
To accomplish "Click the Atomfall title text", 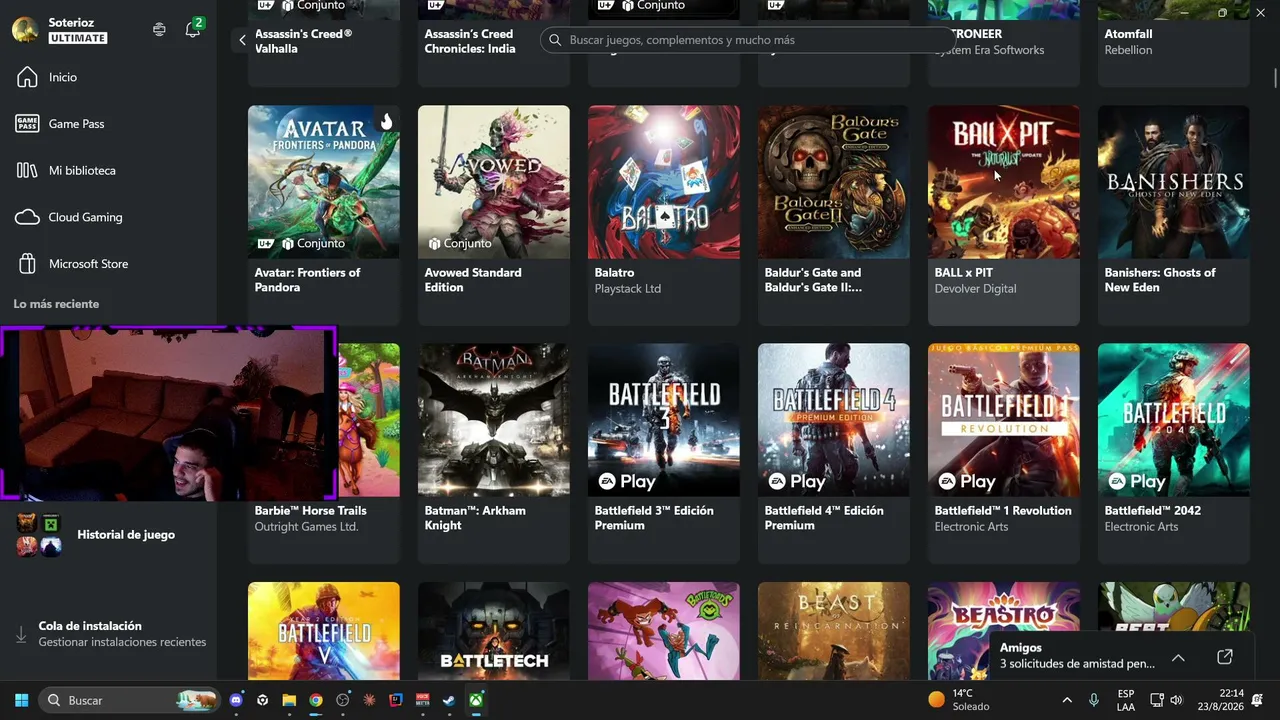I will [1129, 34].
